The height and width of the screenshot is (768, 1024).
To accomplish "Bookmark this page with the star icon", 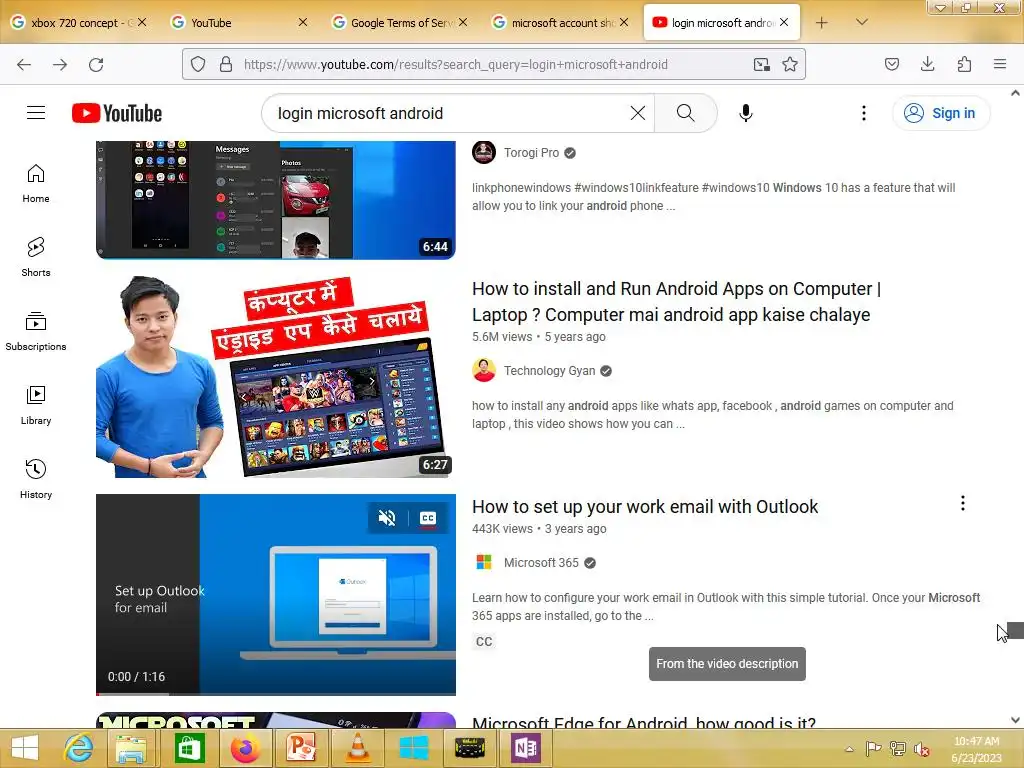I will [790, 64].
